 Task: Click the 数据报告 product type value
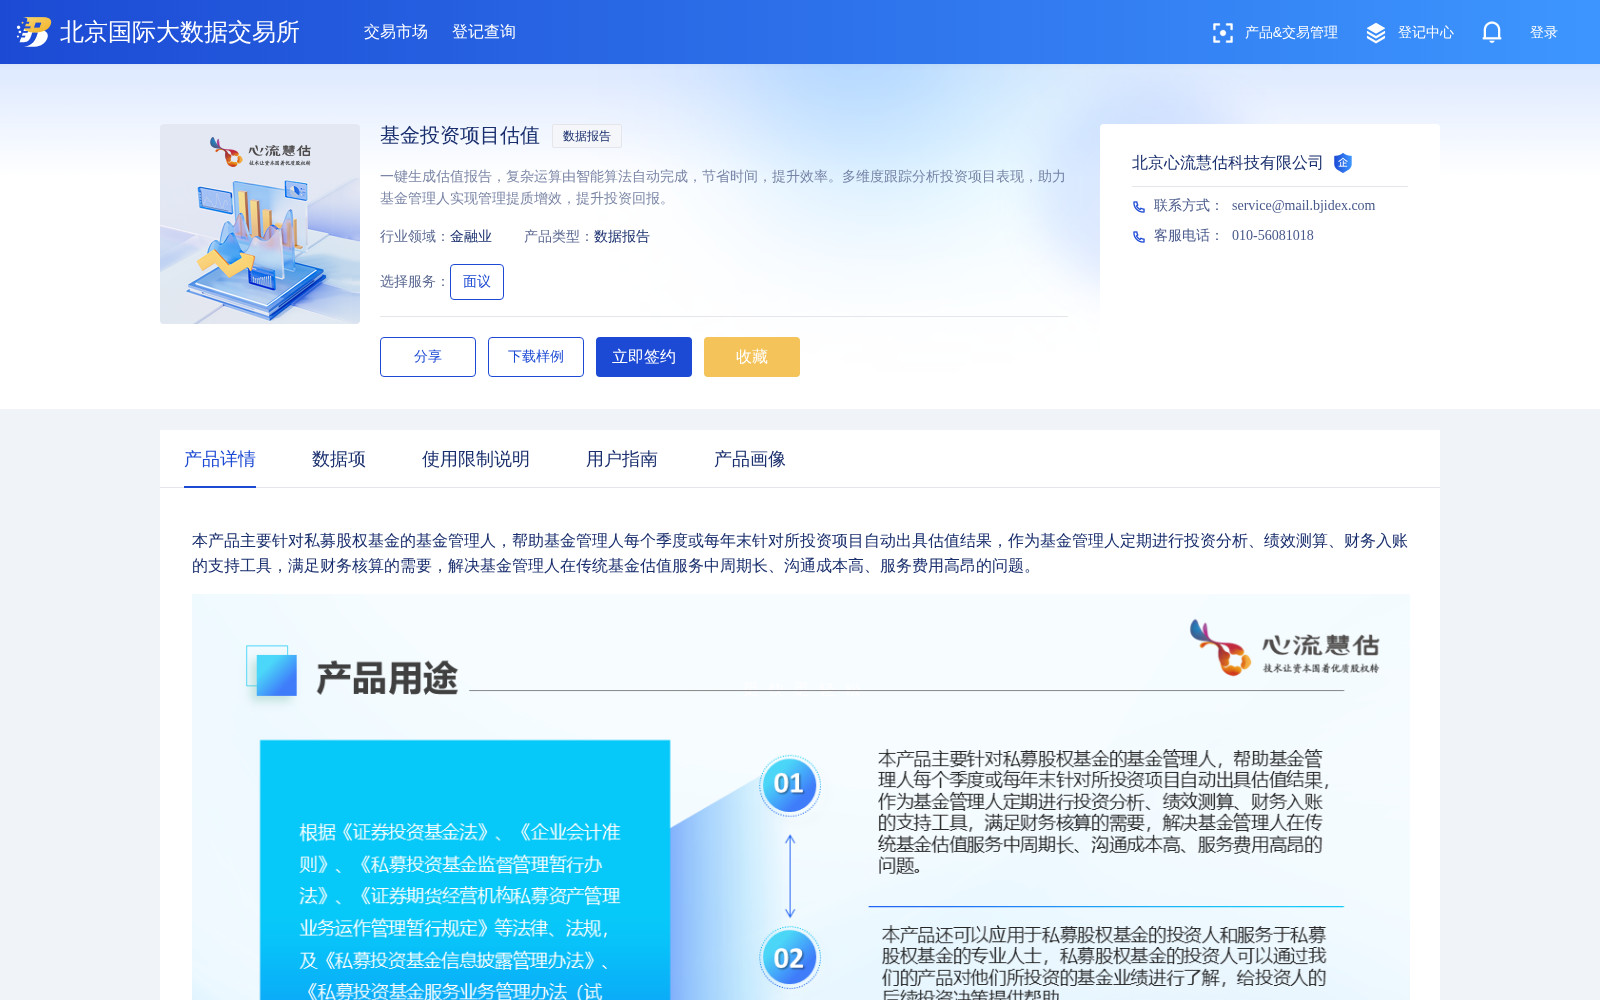[622, 237]
